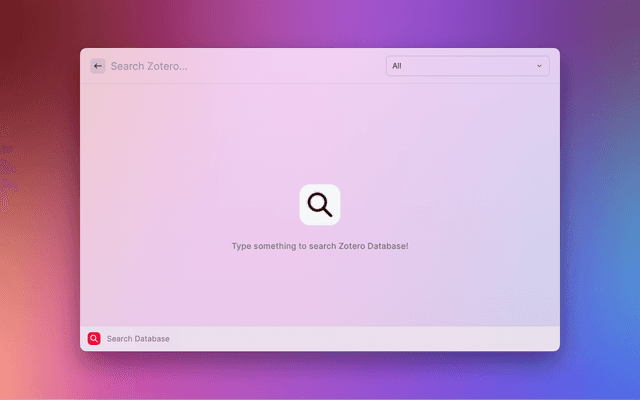Click "Type something to search Zotero Database!" text

[x=320, y=246]
